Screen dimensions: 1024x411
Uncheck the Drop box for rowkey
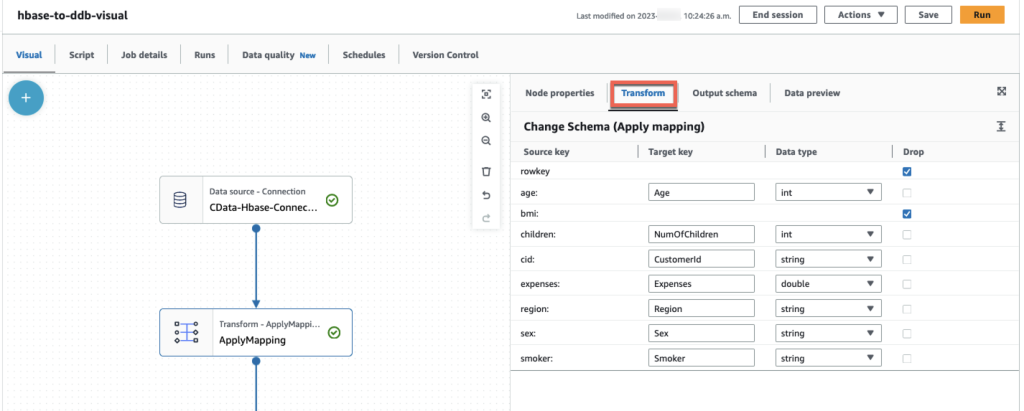click(x=906, y=172)
